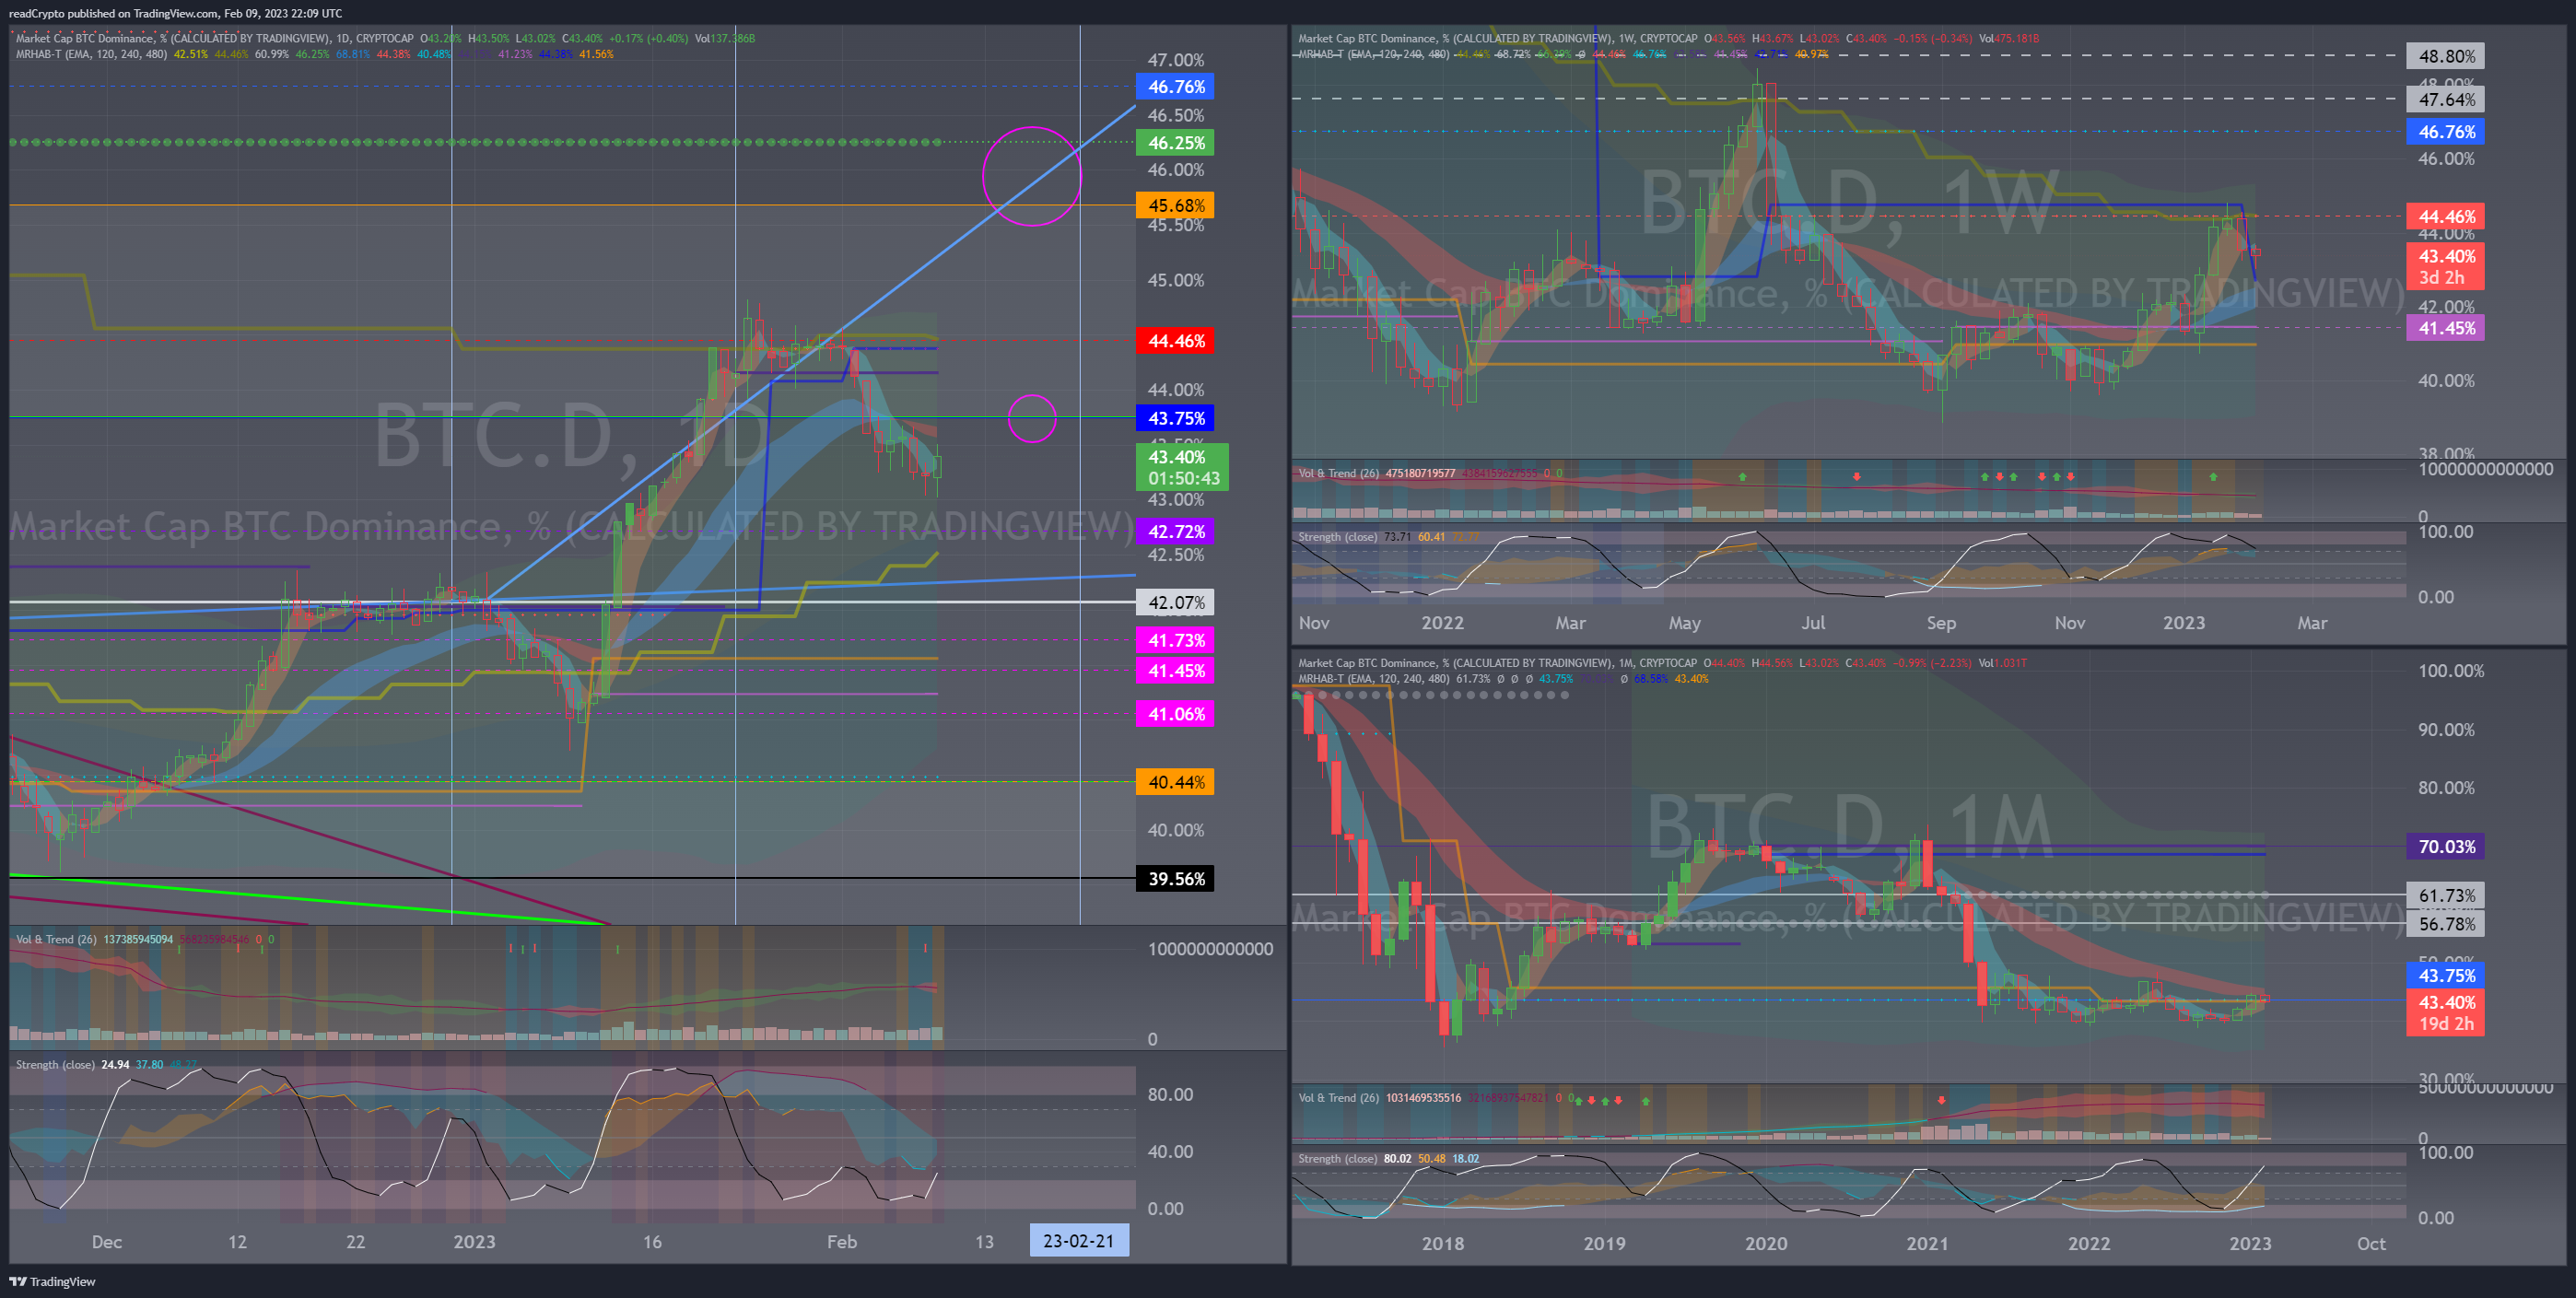Click the 1M chart symbol title legend
The image size is (2576, 1298).
tap(1497, 663)
